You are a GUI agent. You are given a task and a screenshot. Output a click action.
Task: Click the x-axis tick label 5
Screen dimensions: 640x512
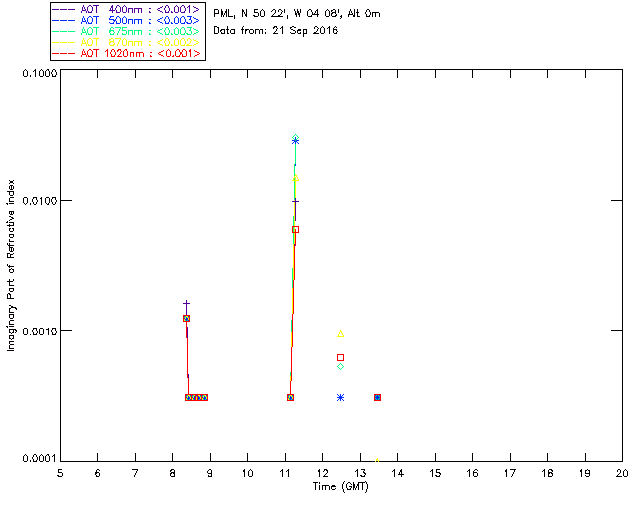60,473
